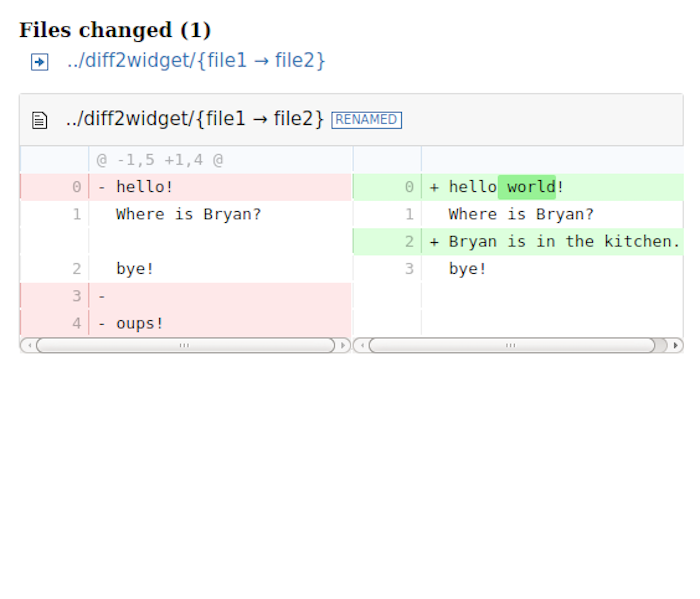
Task: Click "Where is Bryan?" in the right pane
Action: click(x=521, y=214)
